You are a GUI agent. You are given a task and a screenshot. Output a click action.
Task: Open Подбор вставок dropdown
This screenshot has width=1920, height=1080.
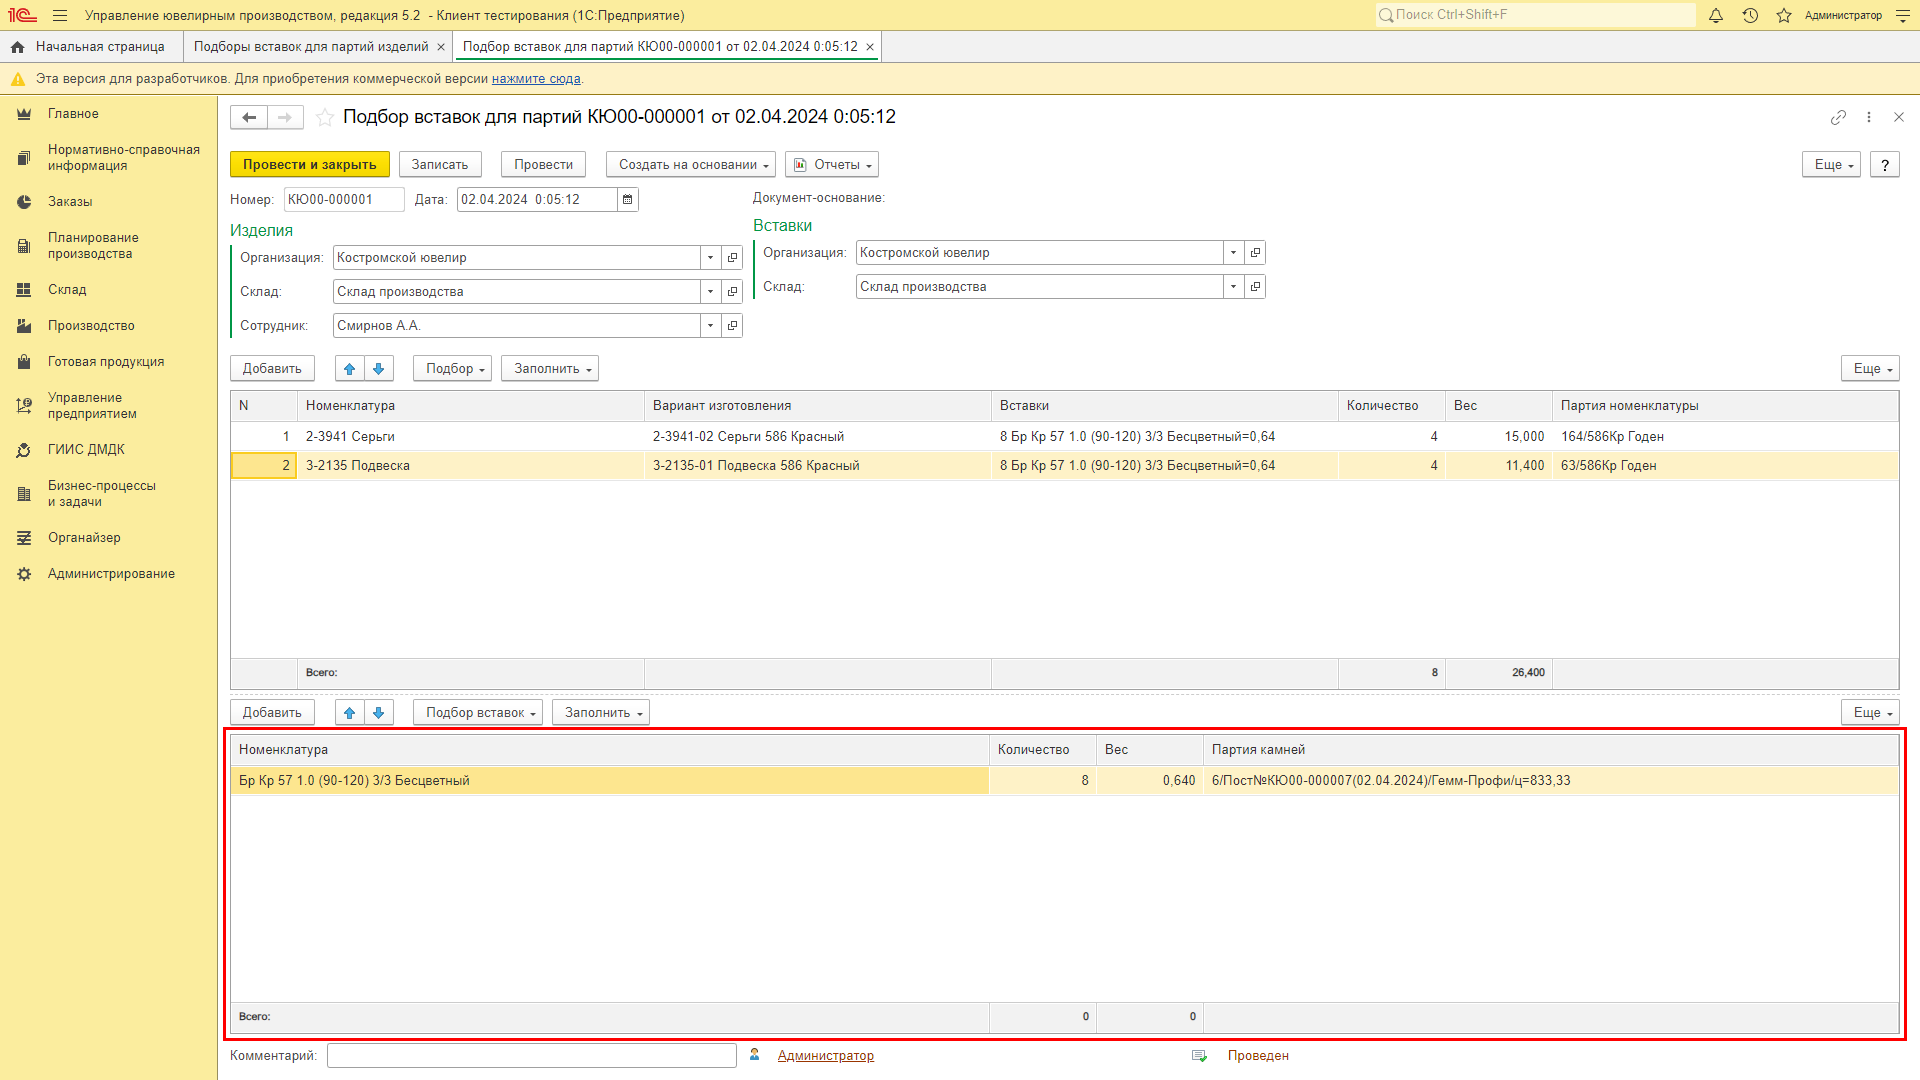click(x=478, y=713)
